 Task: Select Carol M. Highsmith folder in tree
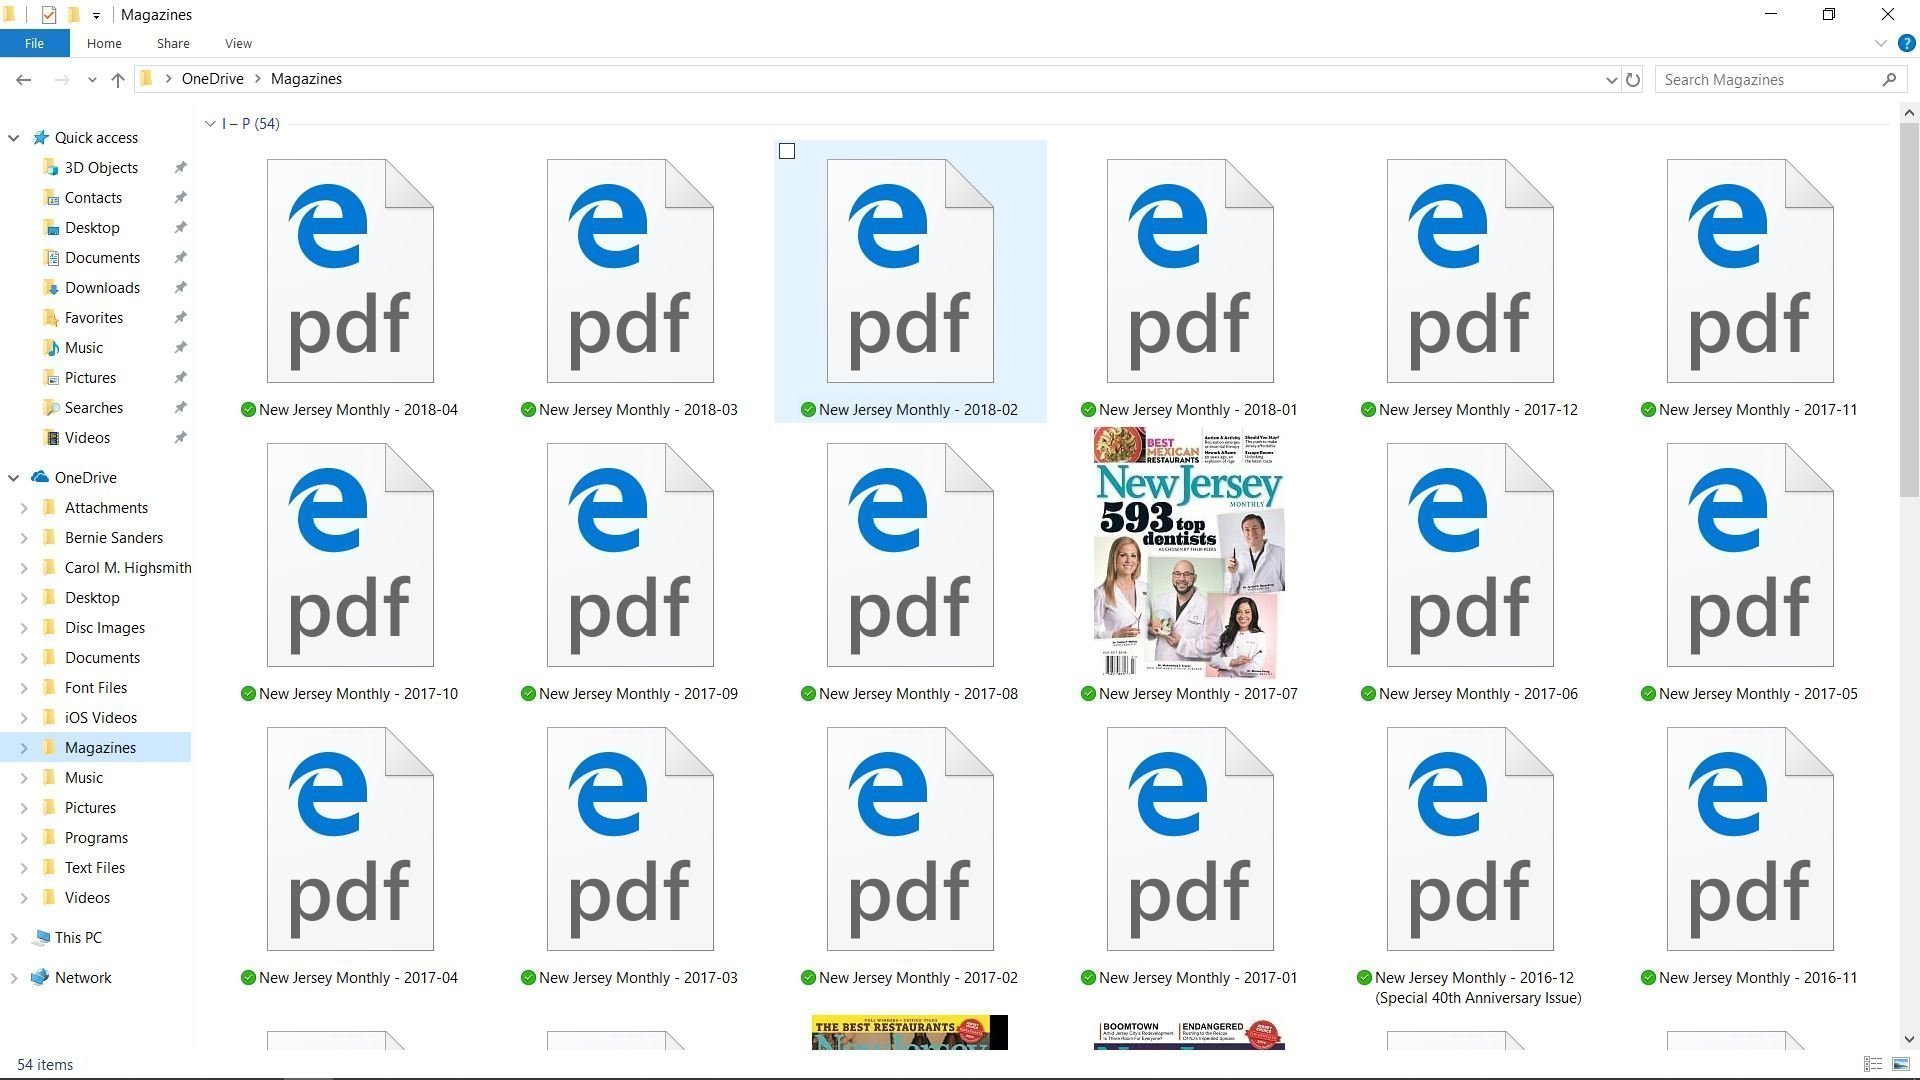[128, 568]
